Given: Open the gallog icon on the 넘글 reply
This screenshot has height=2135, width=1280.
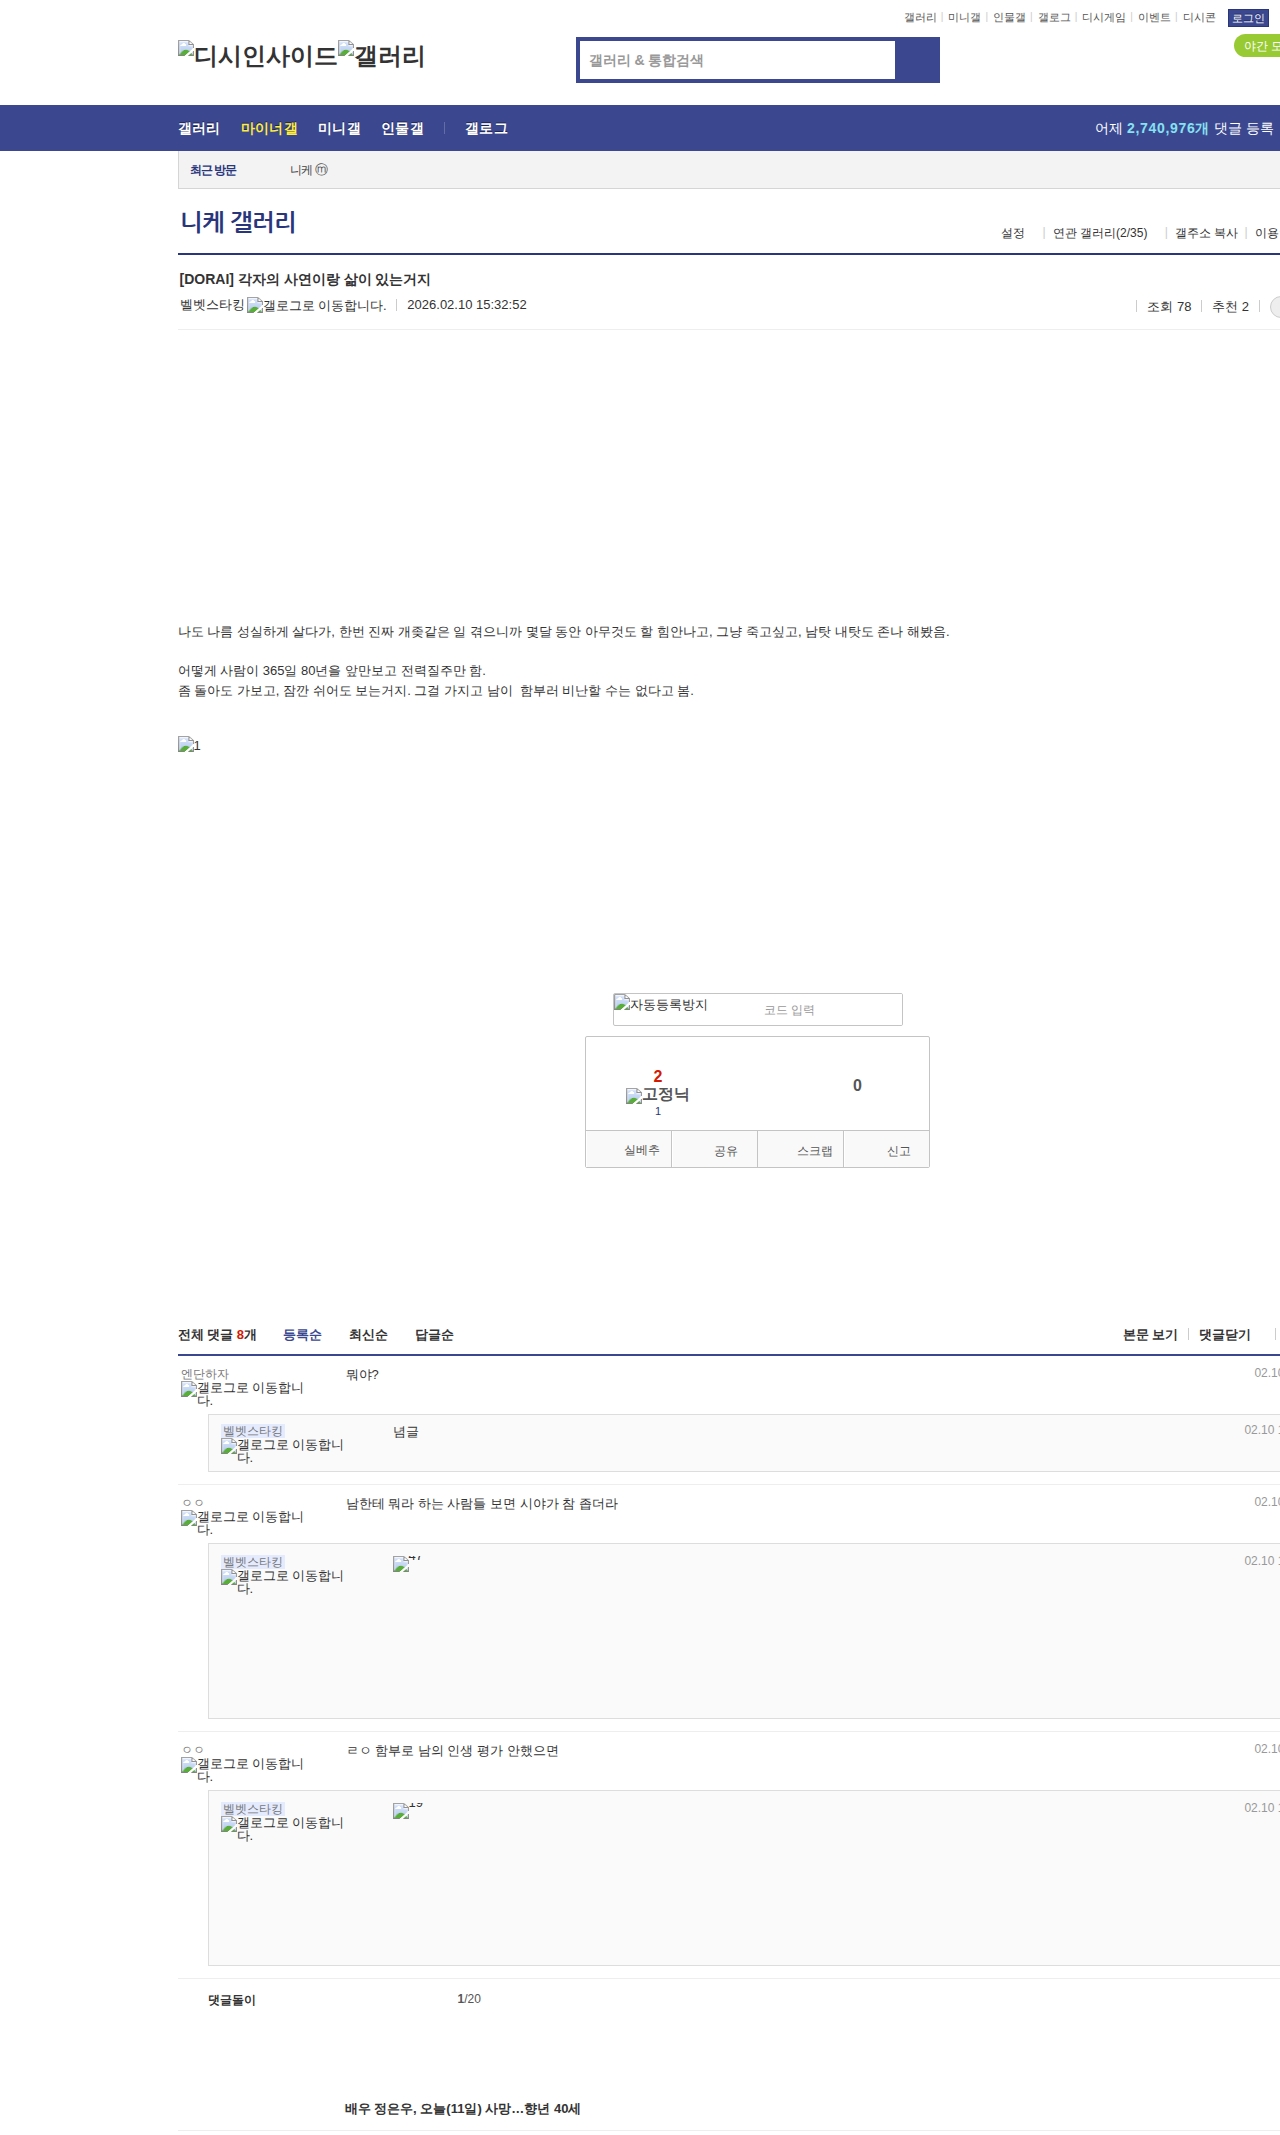Looking at the screenshot, I should (282, 1450).
